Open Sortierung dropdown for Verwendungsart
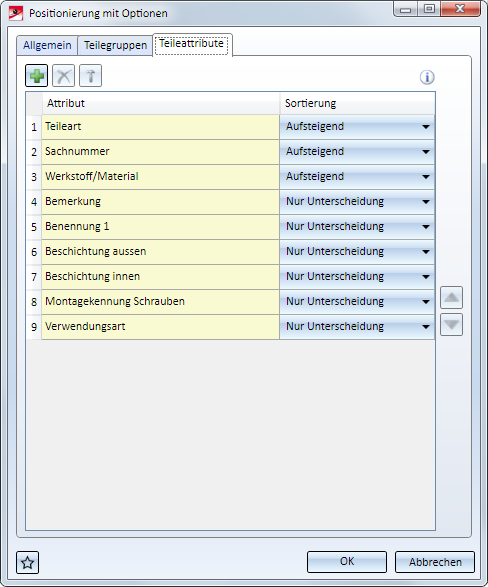This screenshot has width=488, height=587. point(357,327)
